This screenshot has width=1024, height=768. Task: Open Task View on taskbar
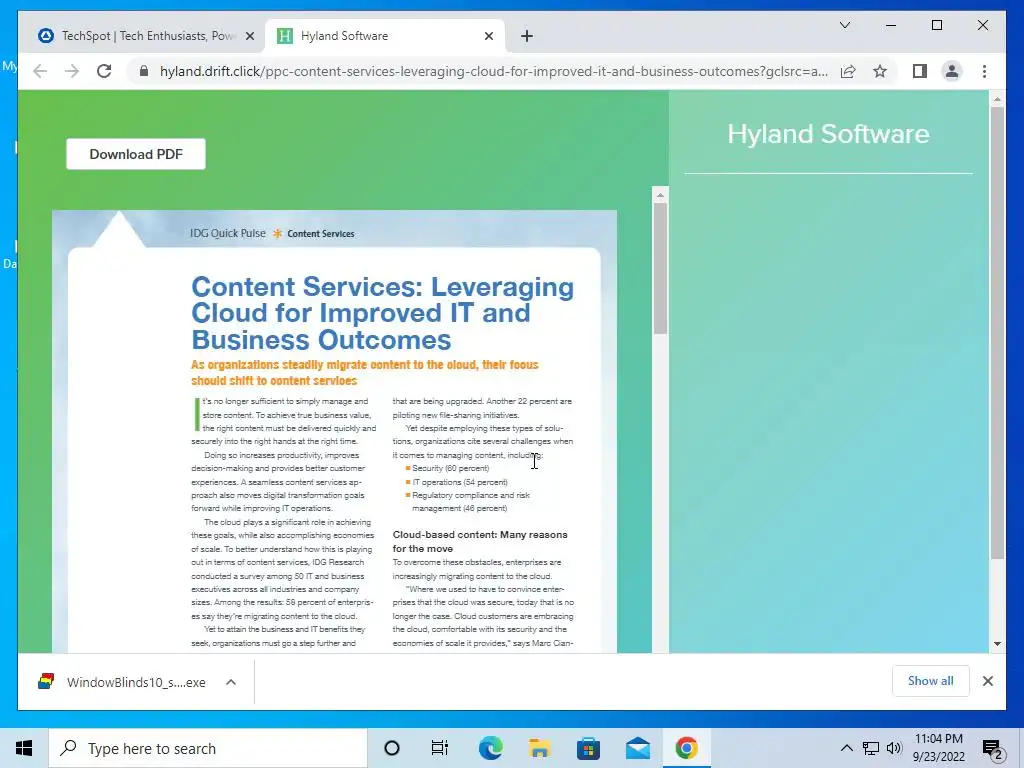tap(440, 748)
